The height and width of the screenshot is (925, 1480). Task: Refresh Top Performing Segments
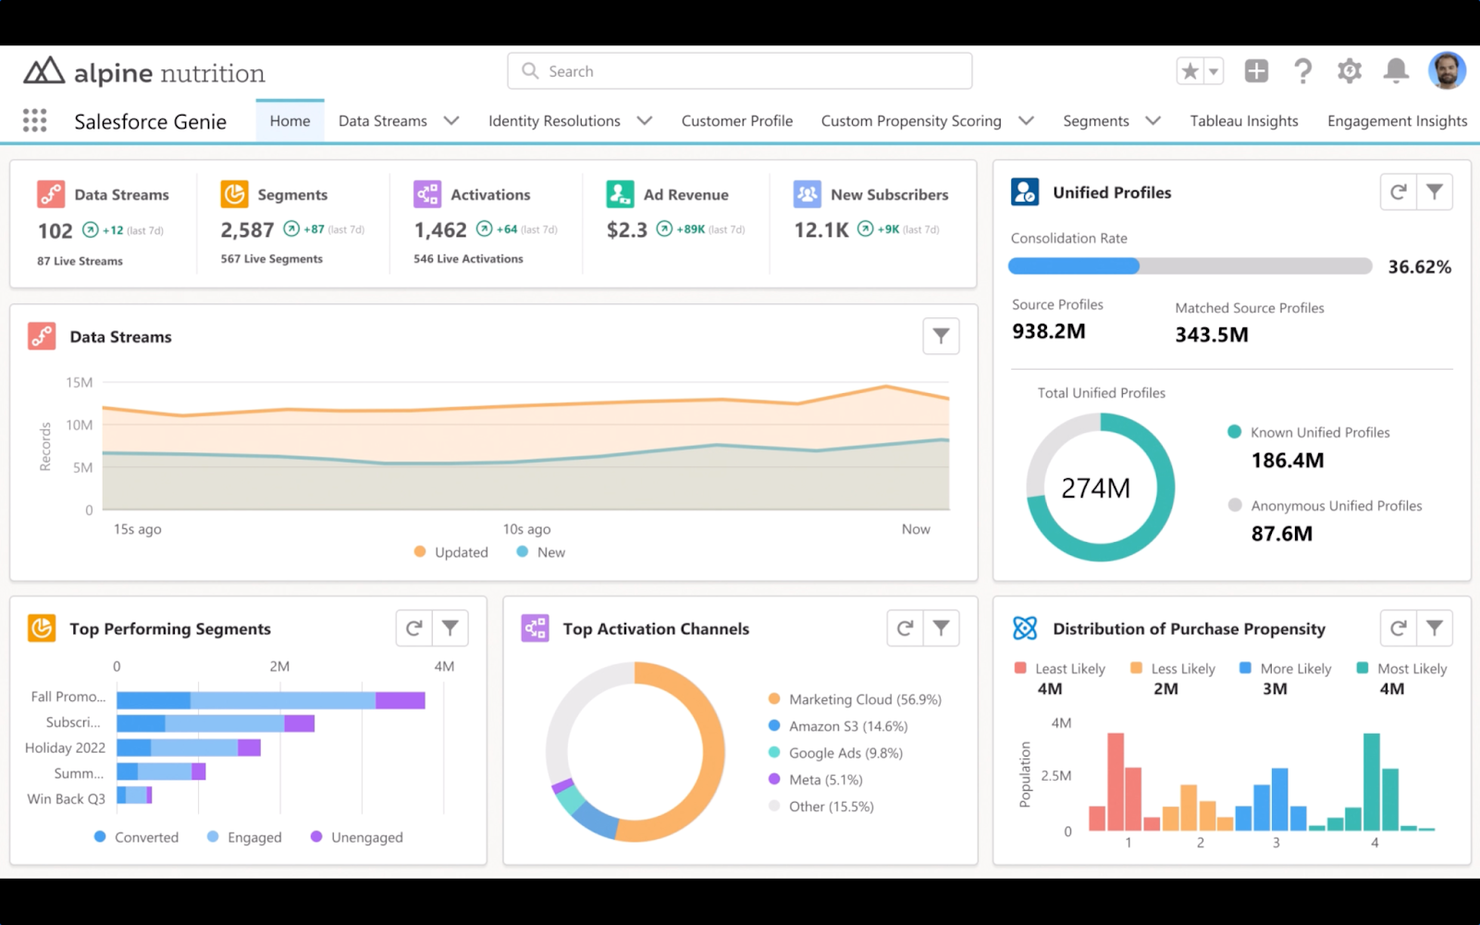tap(414, 628)
